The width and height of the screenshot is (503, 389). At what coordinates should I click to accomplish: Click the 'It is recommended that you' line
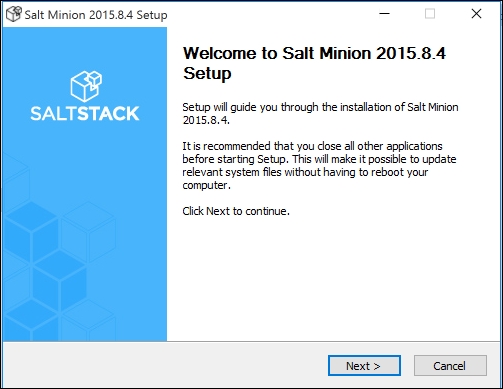(312, 146)
